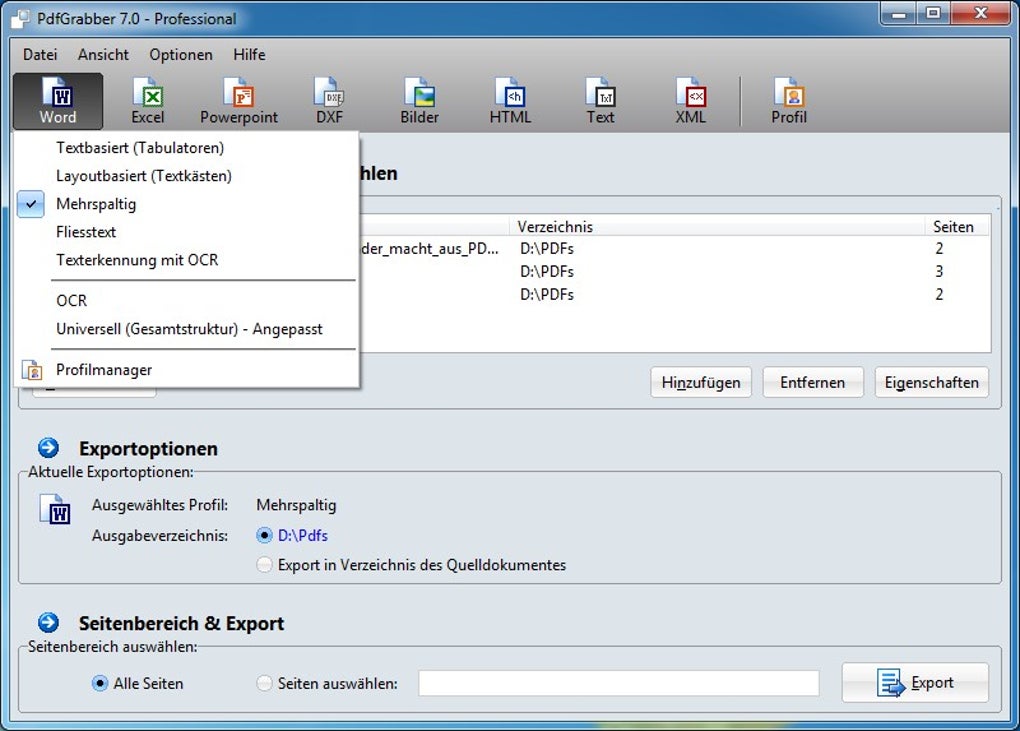
Task: Start the Export button
Action: [915, 683]
